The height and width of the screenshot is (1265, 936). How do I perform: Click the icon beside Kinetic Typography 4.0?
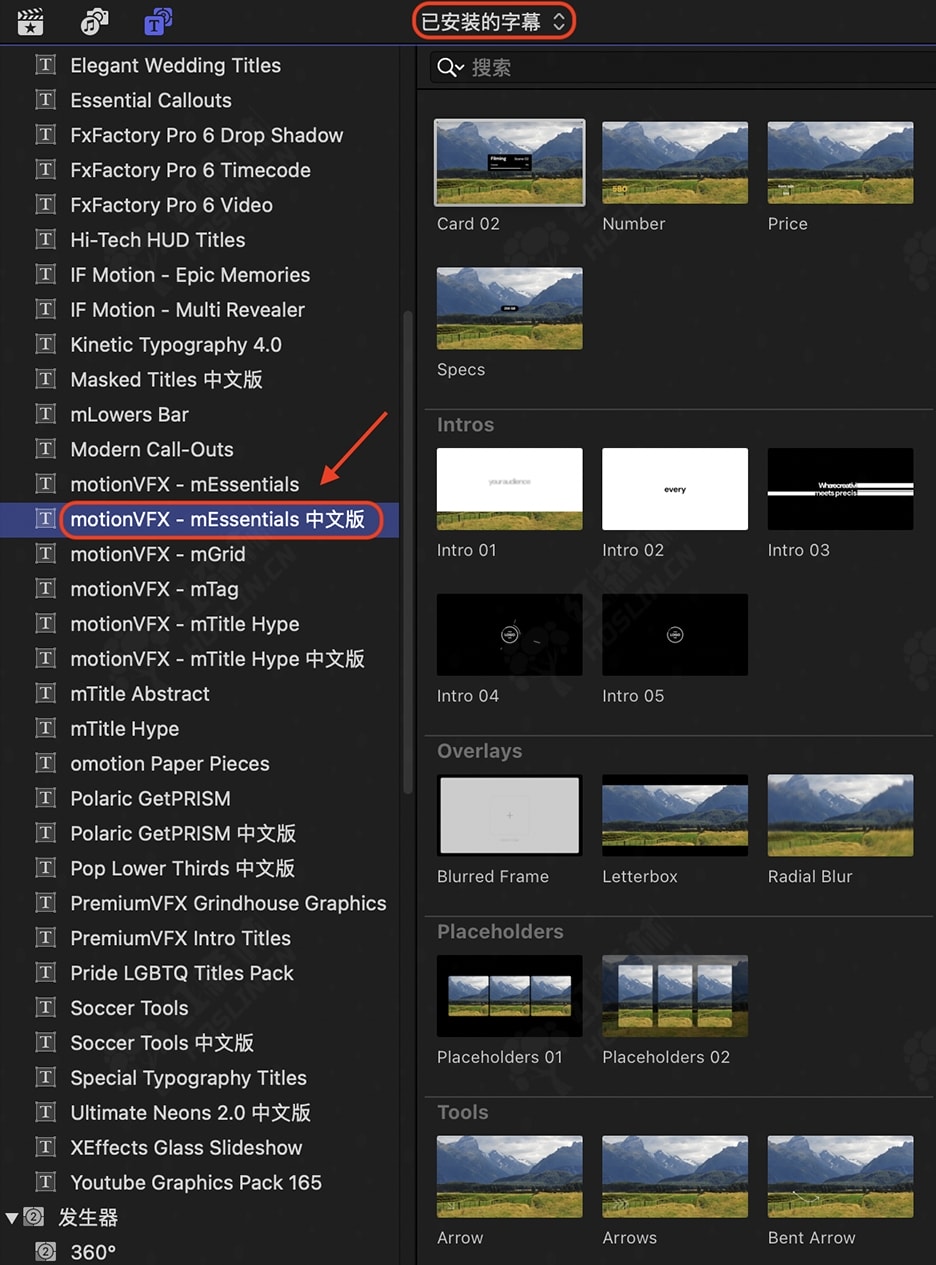click(45, 345)
